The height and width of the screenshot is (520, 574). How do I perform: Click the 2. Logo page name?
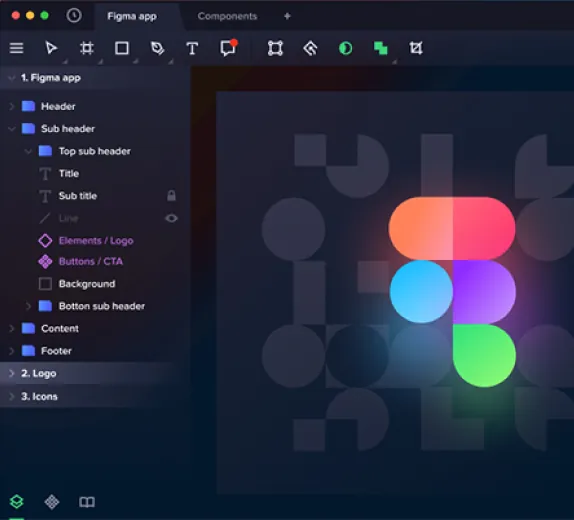[x=39, y=373]
